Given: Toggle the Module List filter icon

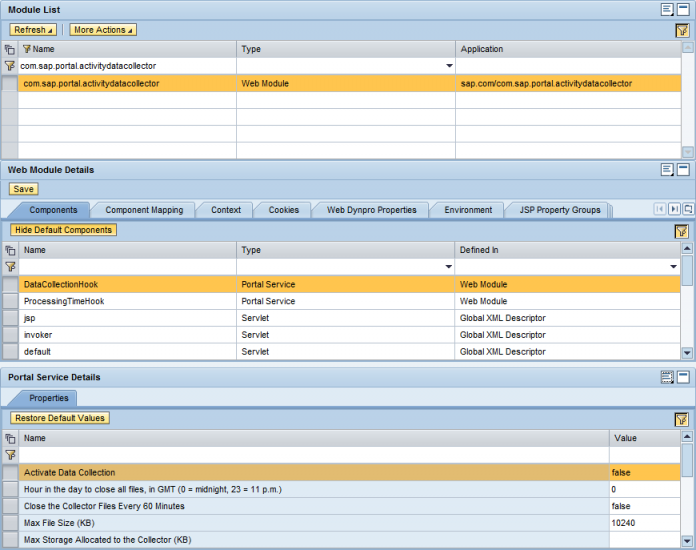Looking at the screenshot, I should click(x=682, y=30).
